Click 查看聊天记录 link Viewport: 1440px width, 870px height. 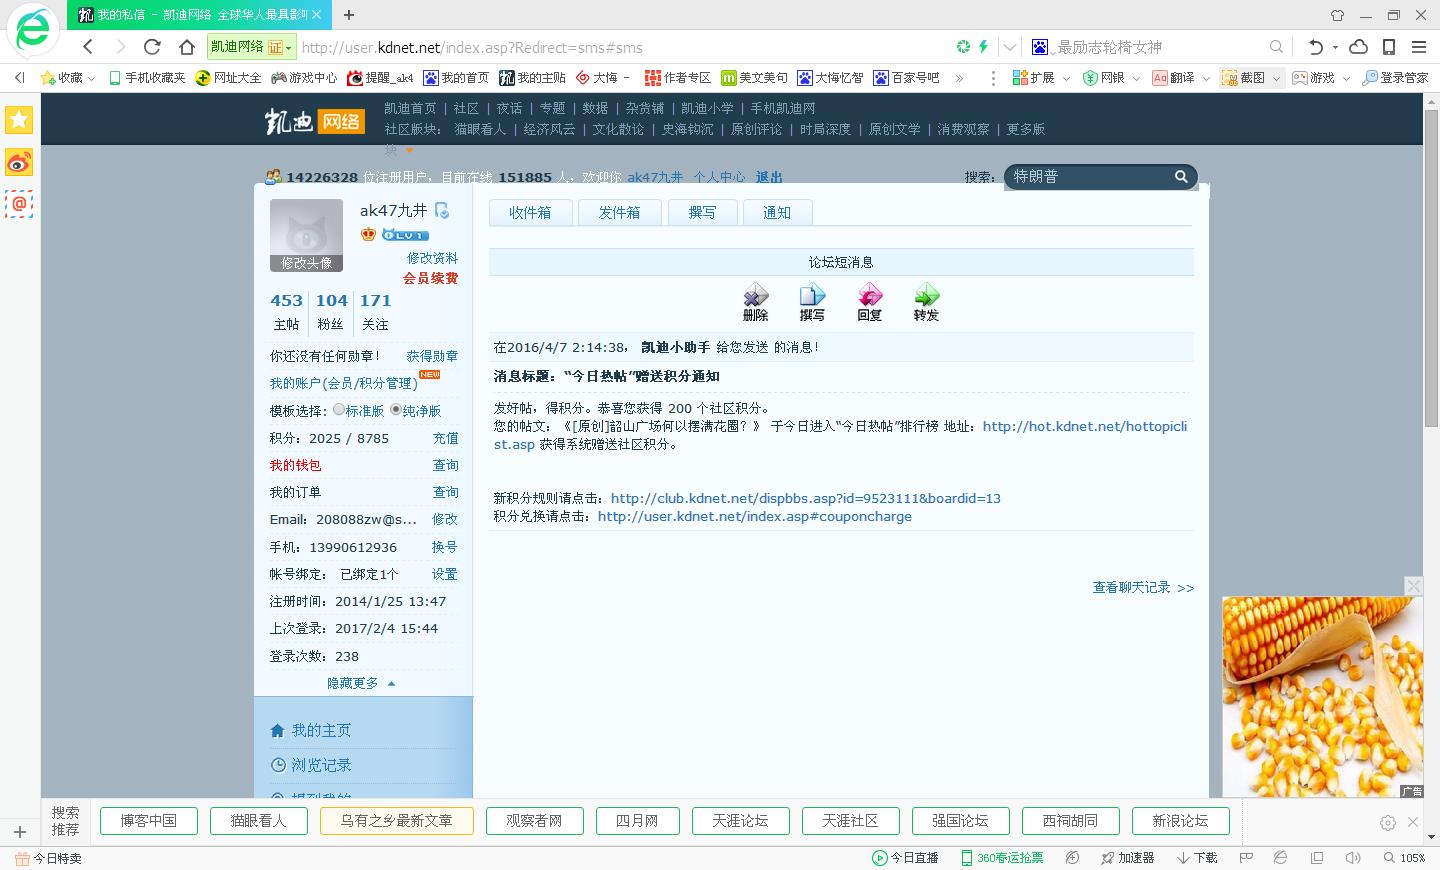point(1143,588)
